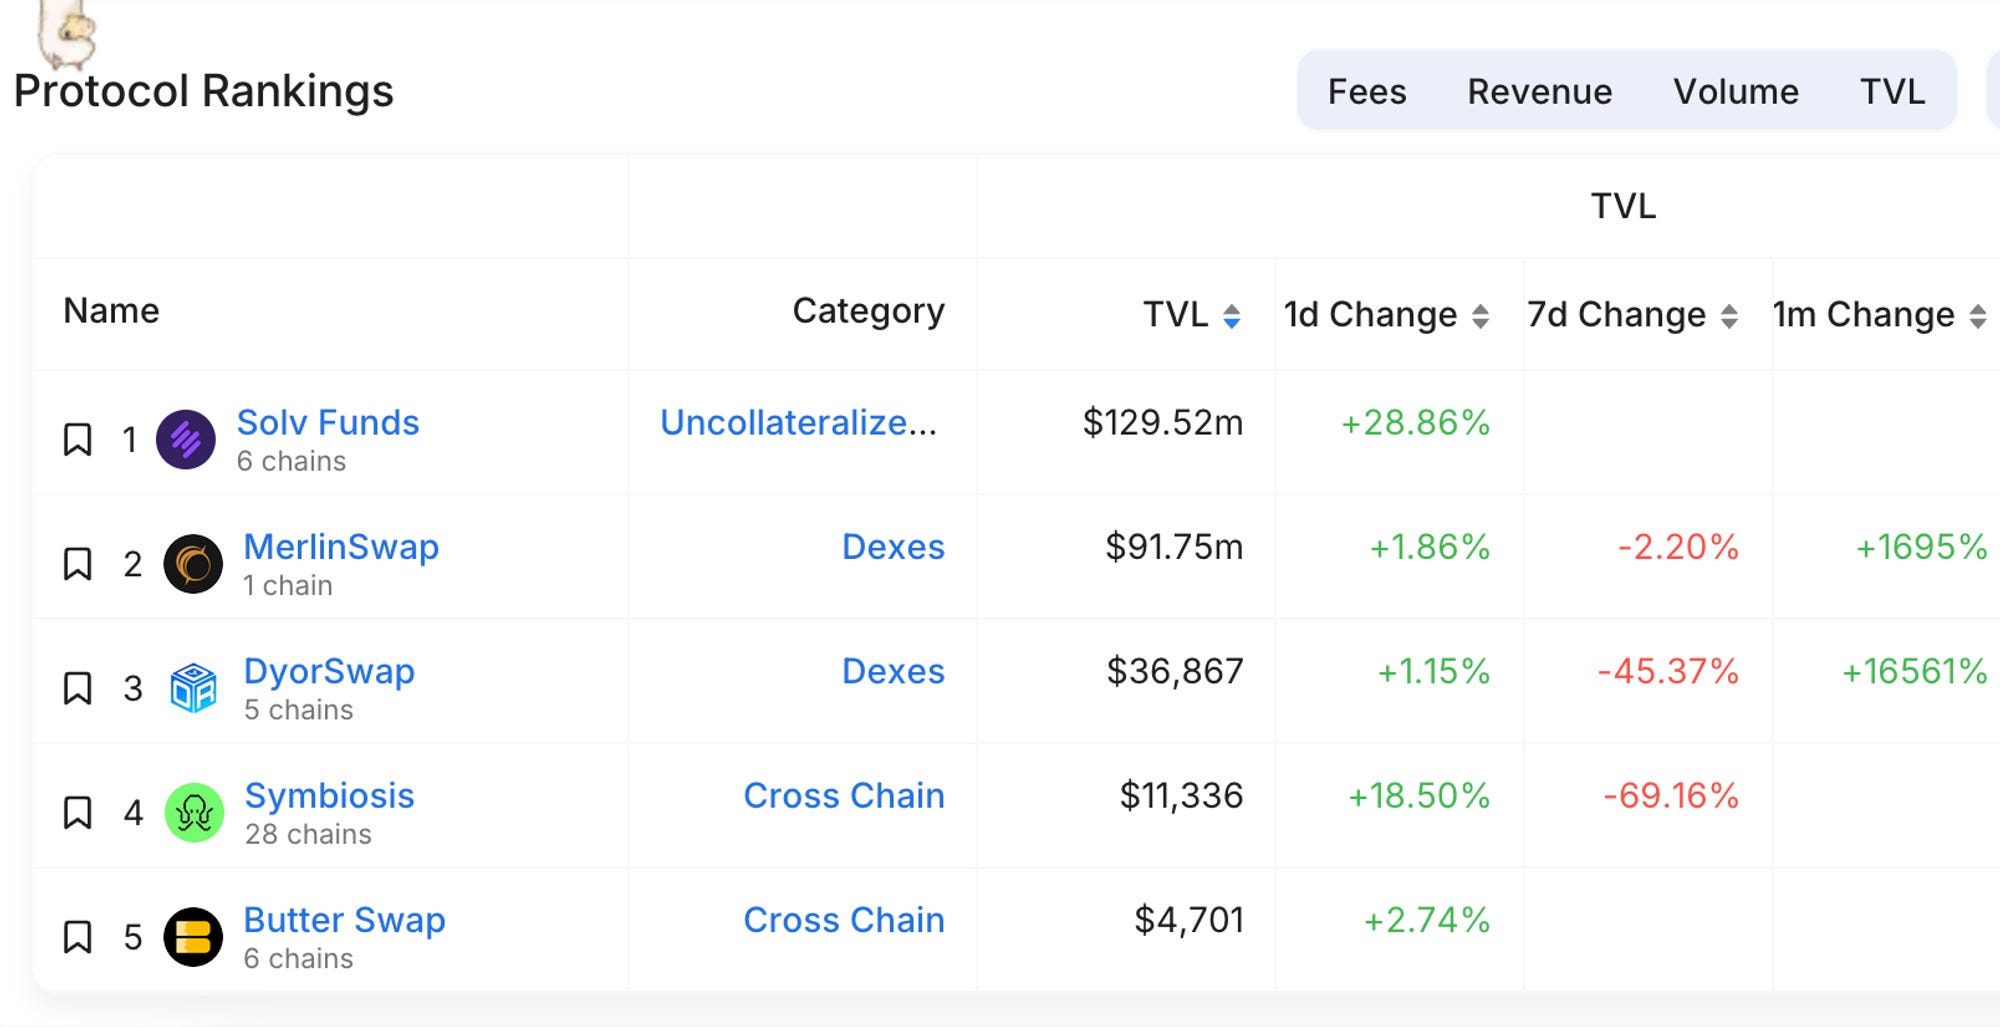The height and width of the screenshot is (1027, 2000).
Task: Select the TVL tab at top
Action: pos(1892,91)
